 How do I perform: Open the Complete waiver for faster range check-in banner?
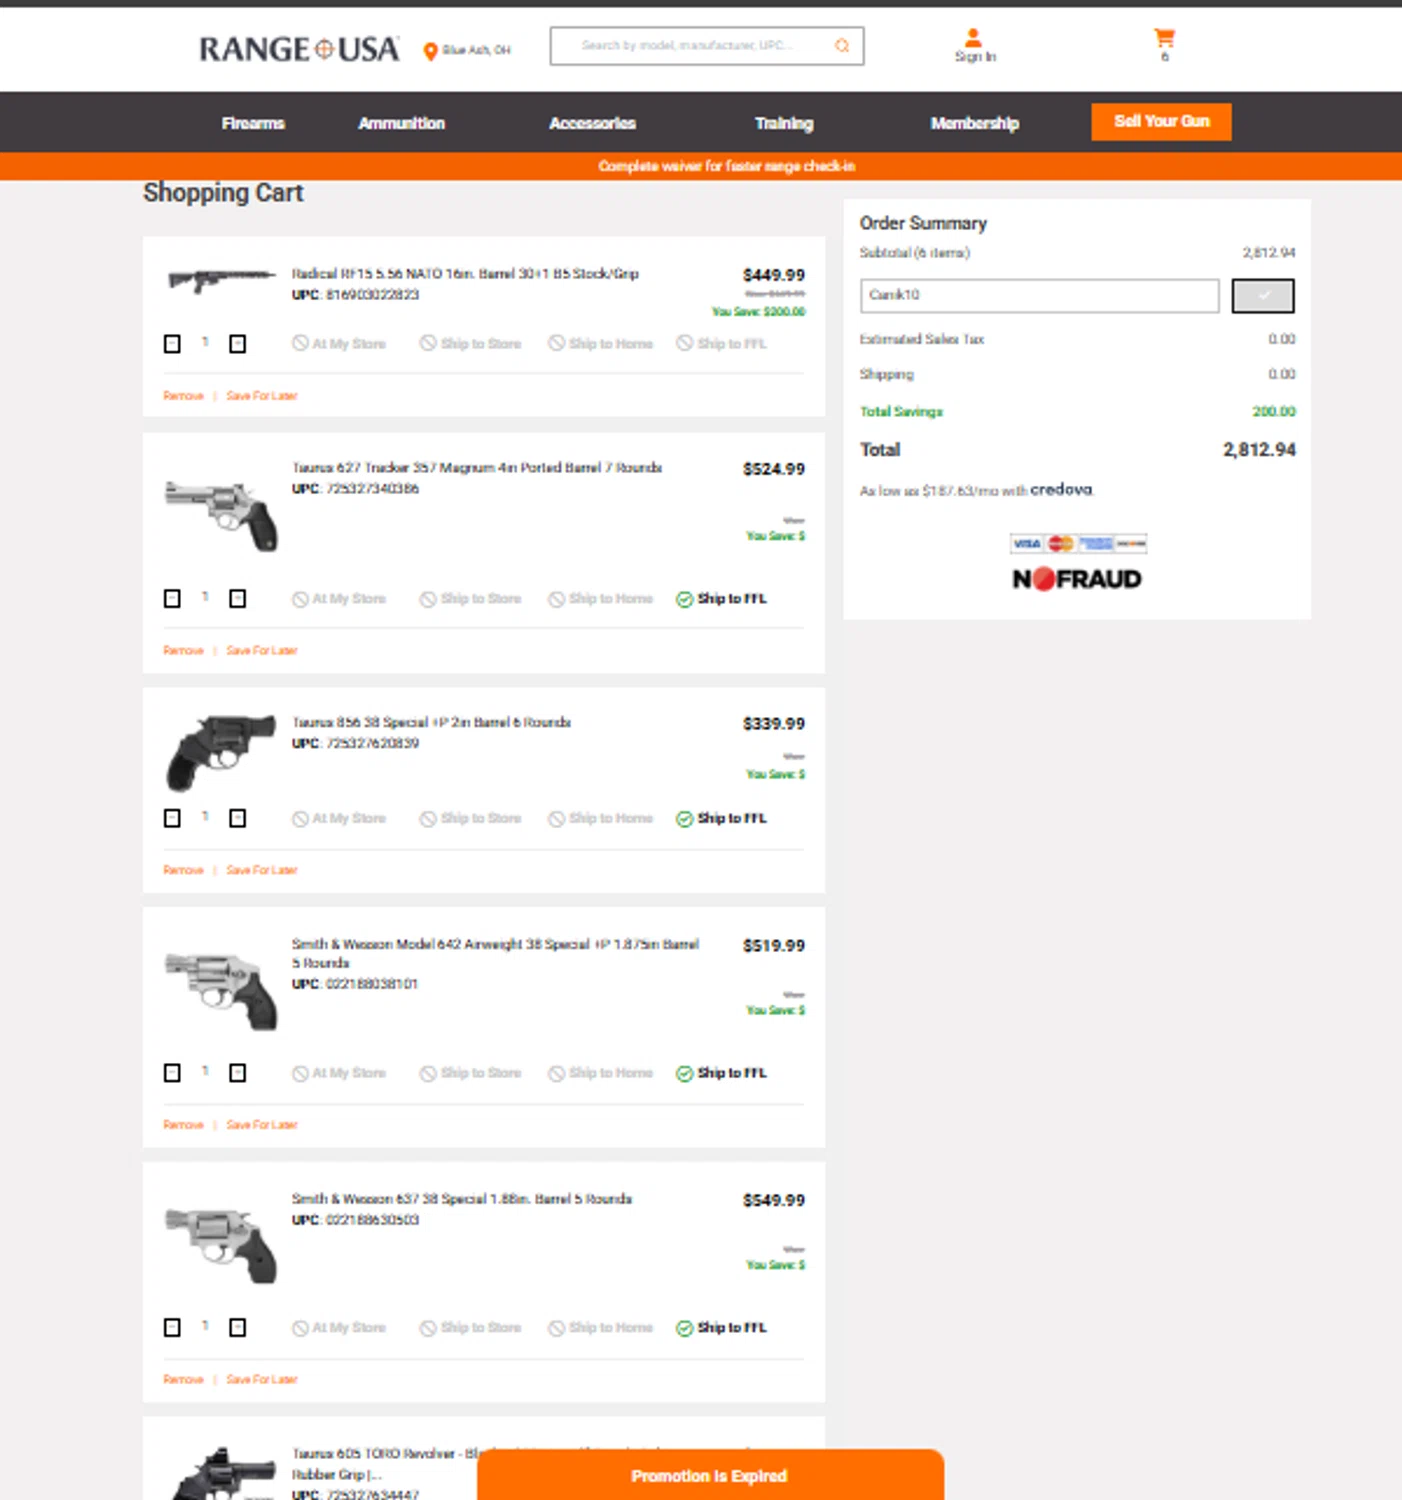click(727, 166)
